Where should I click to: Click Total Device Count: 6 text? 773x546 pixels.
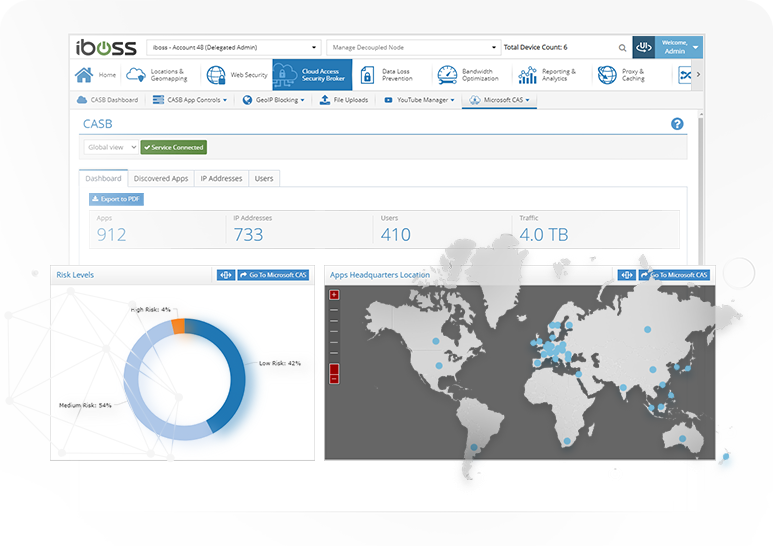(x=535, y=47)
